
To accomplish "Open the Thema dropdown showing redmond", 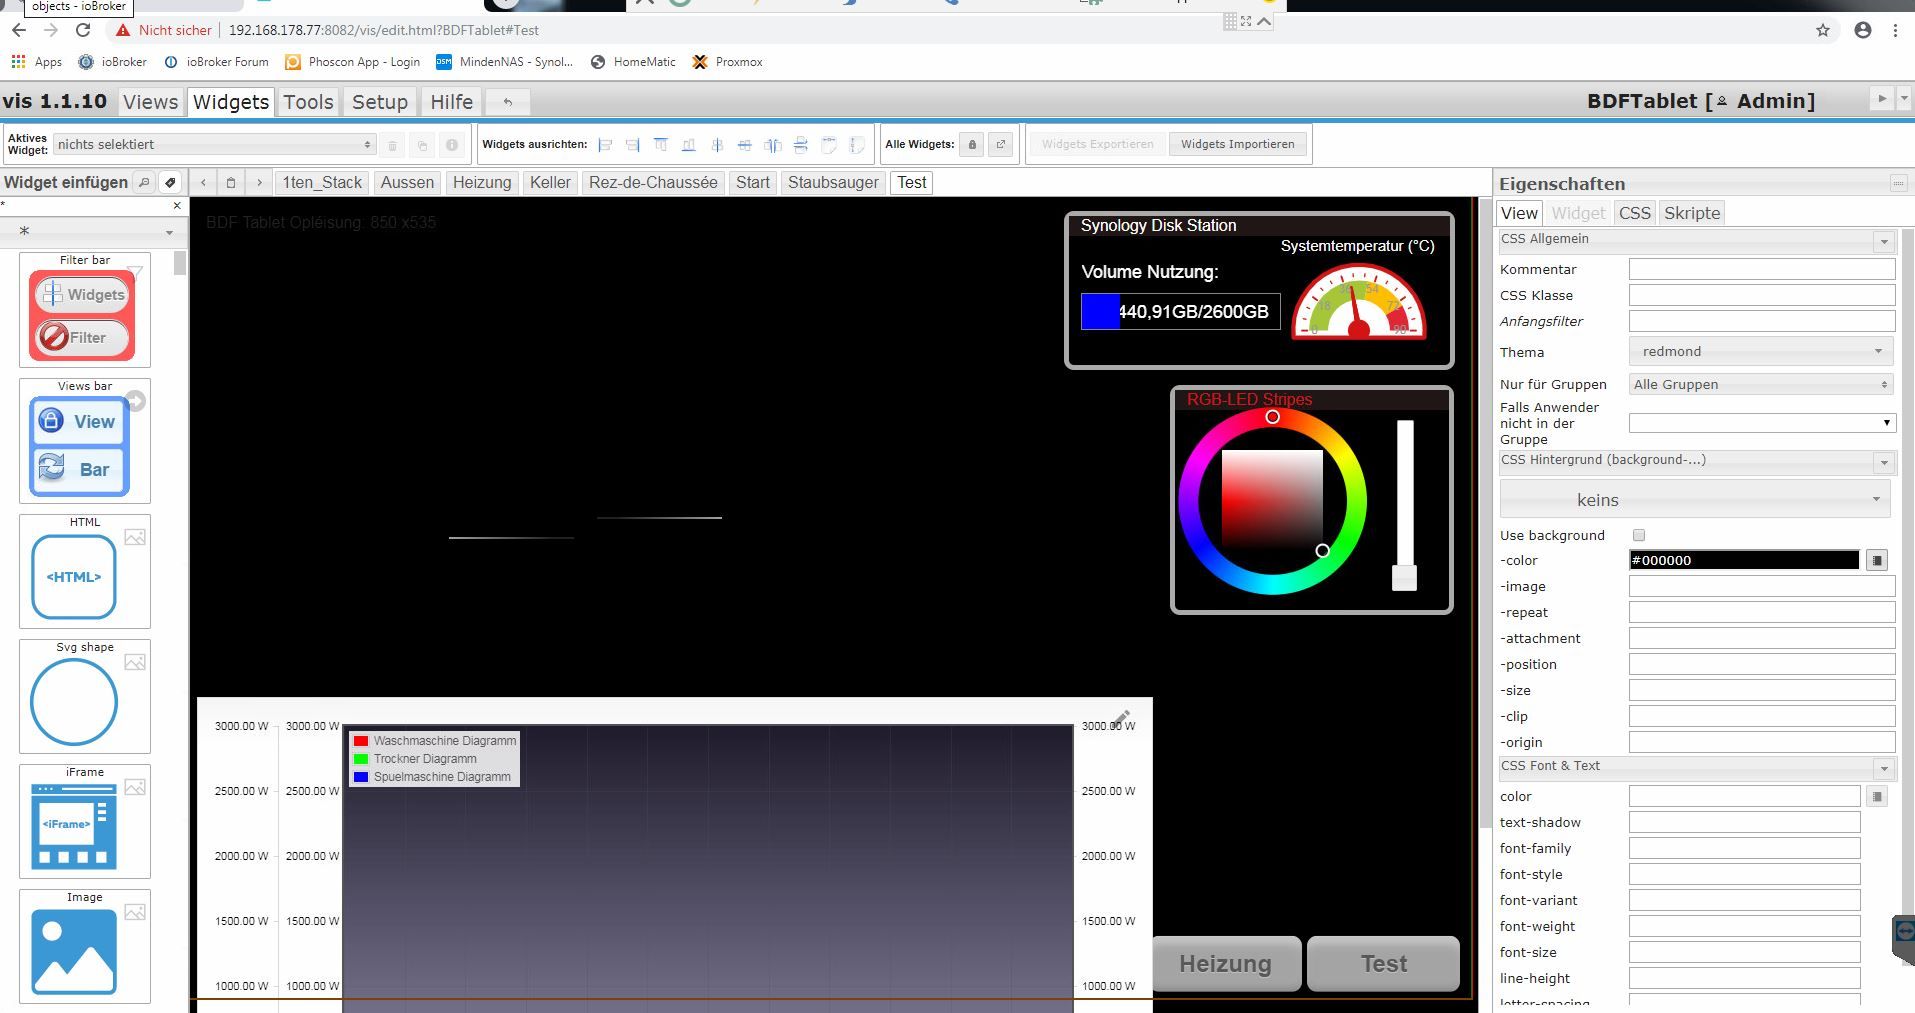I will pyautogui.click(x=1761, y=352).
